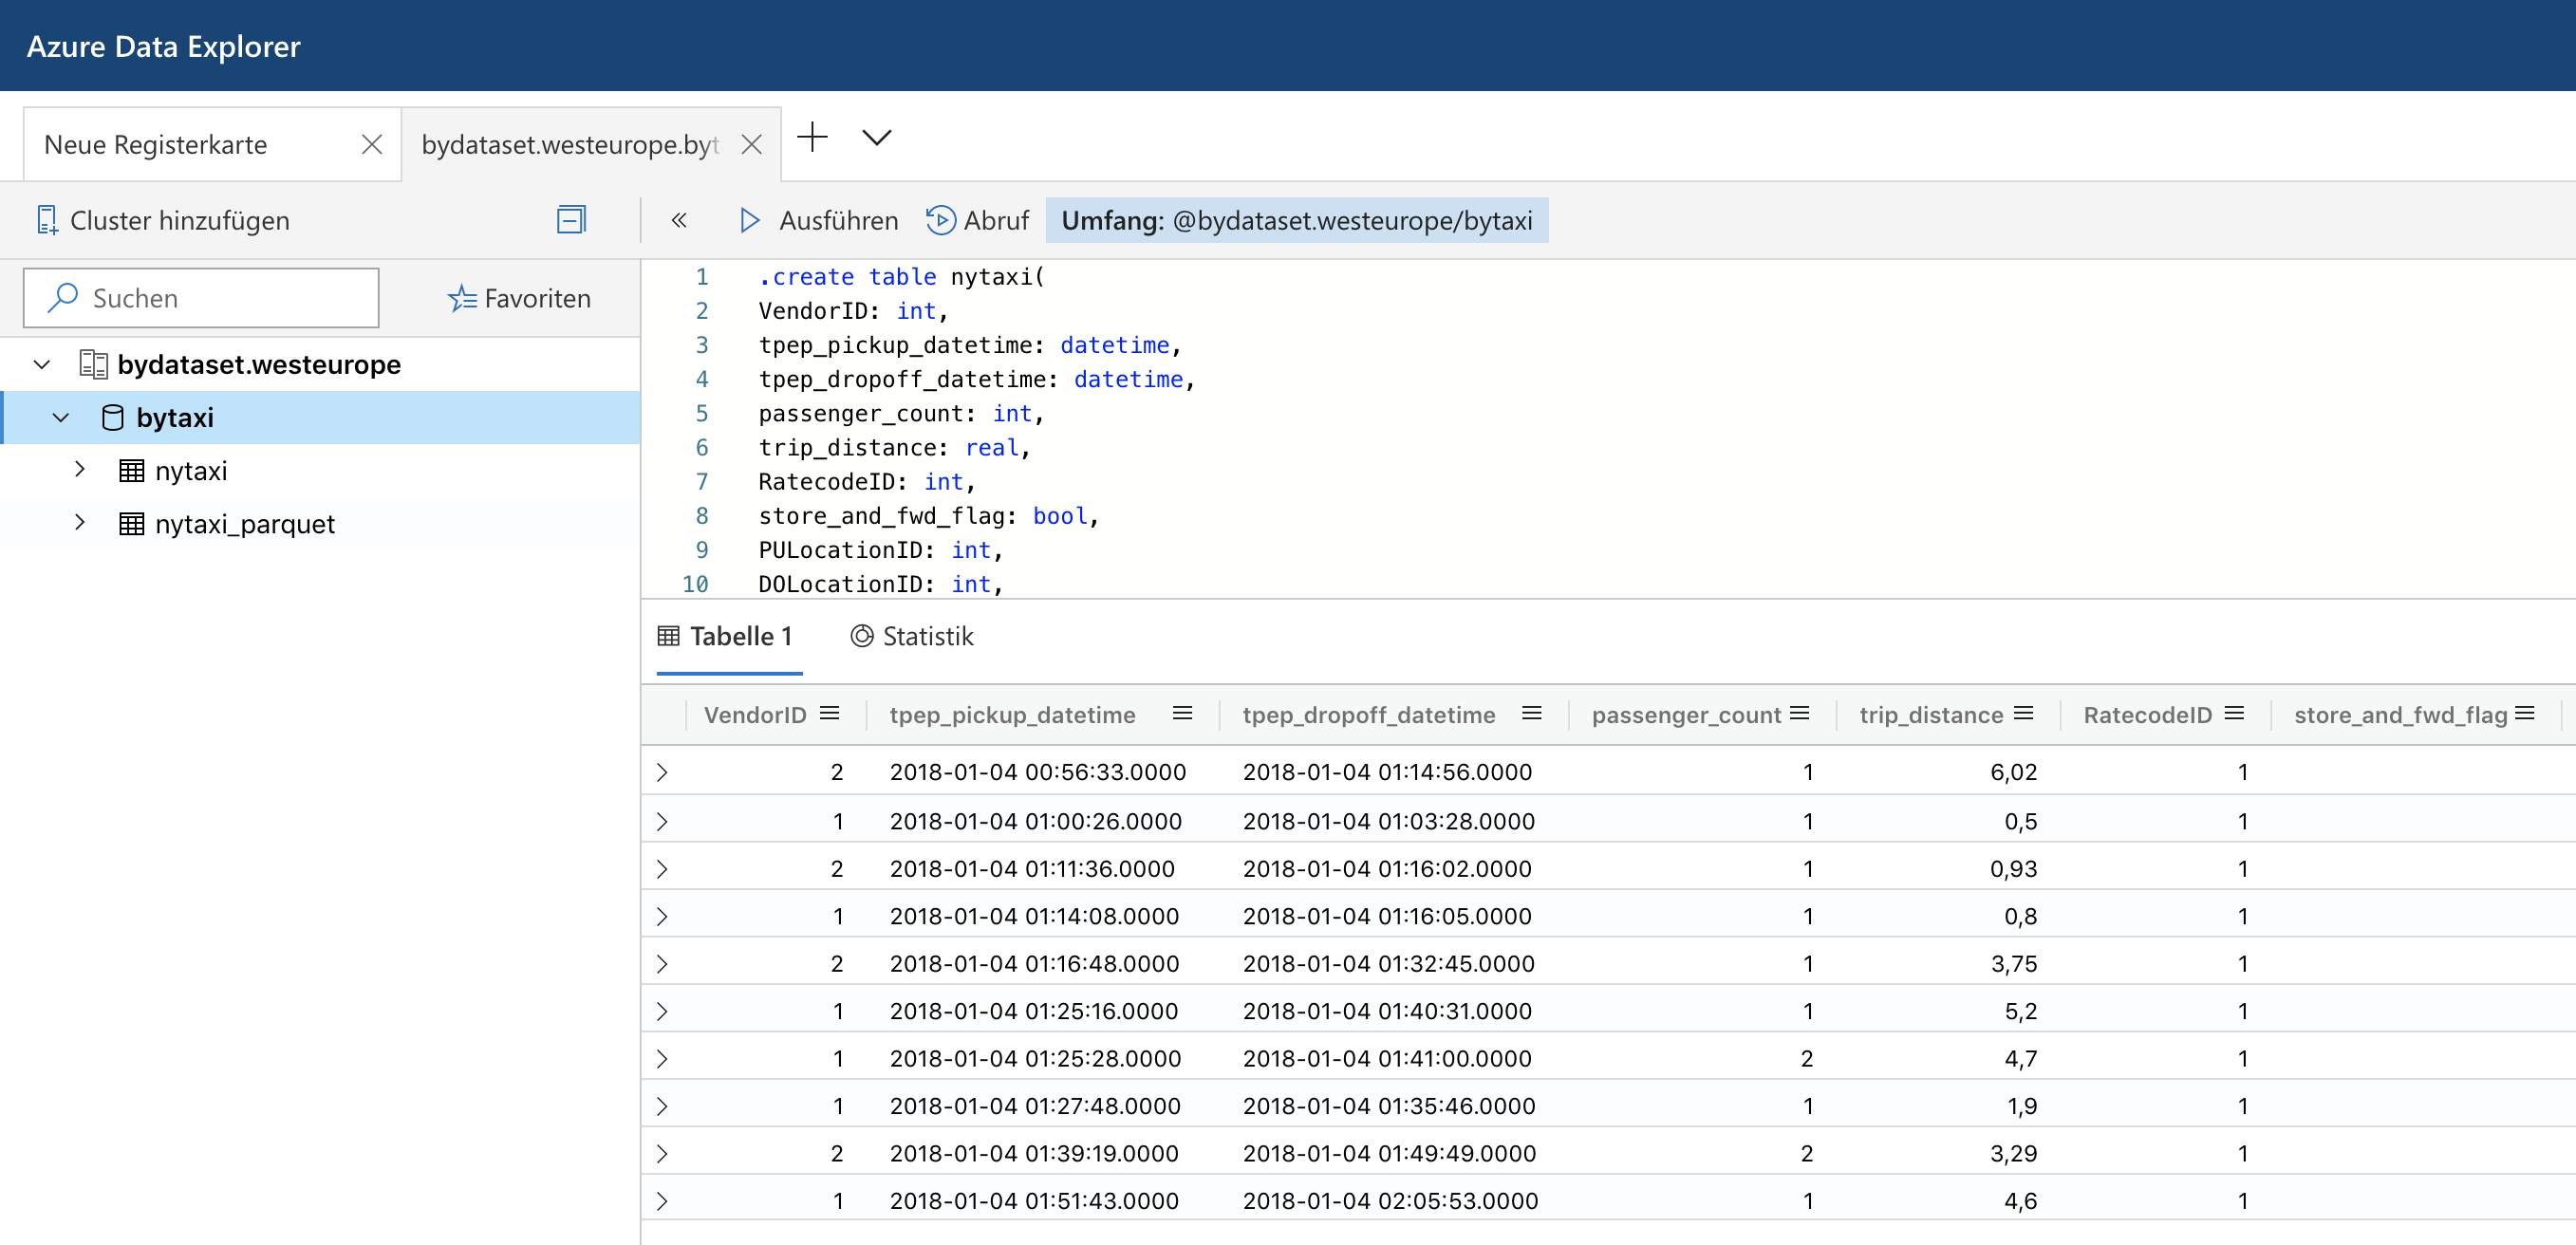The width and height of the screenshot is (2576, 1245).
Task: Select the bydataset.westeurope cluster icon
Action: tap(93, 364)
